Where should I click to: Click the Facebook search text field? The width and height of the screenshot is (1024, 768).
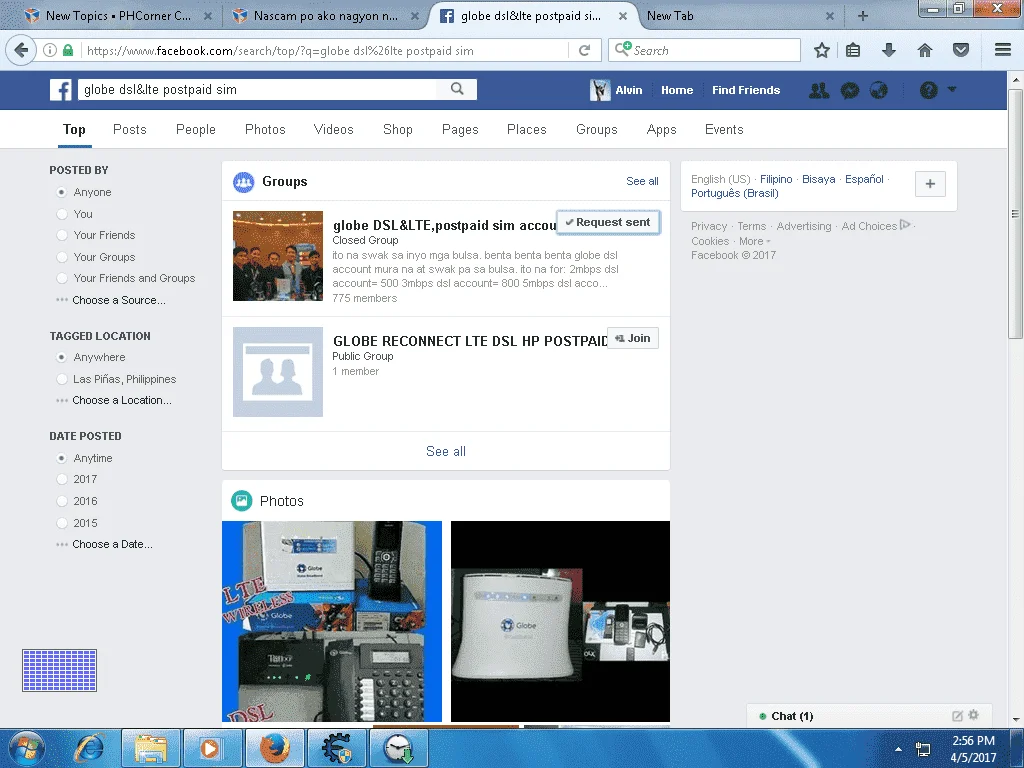[x=258, y=89]
